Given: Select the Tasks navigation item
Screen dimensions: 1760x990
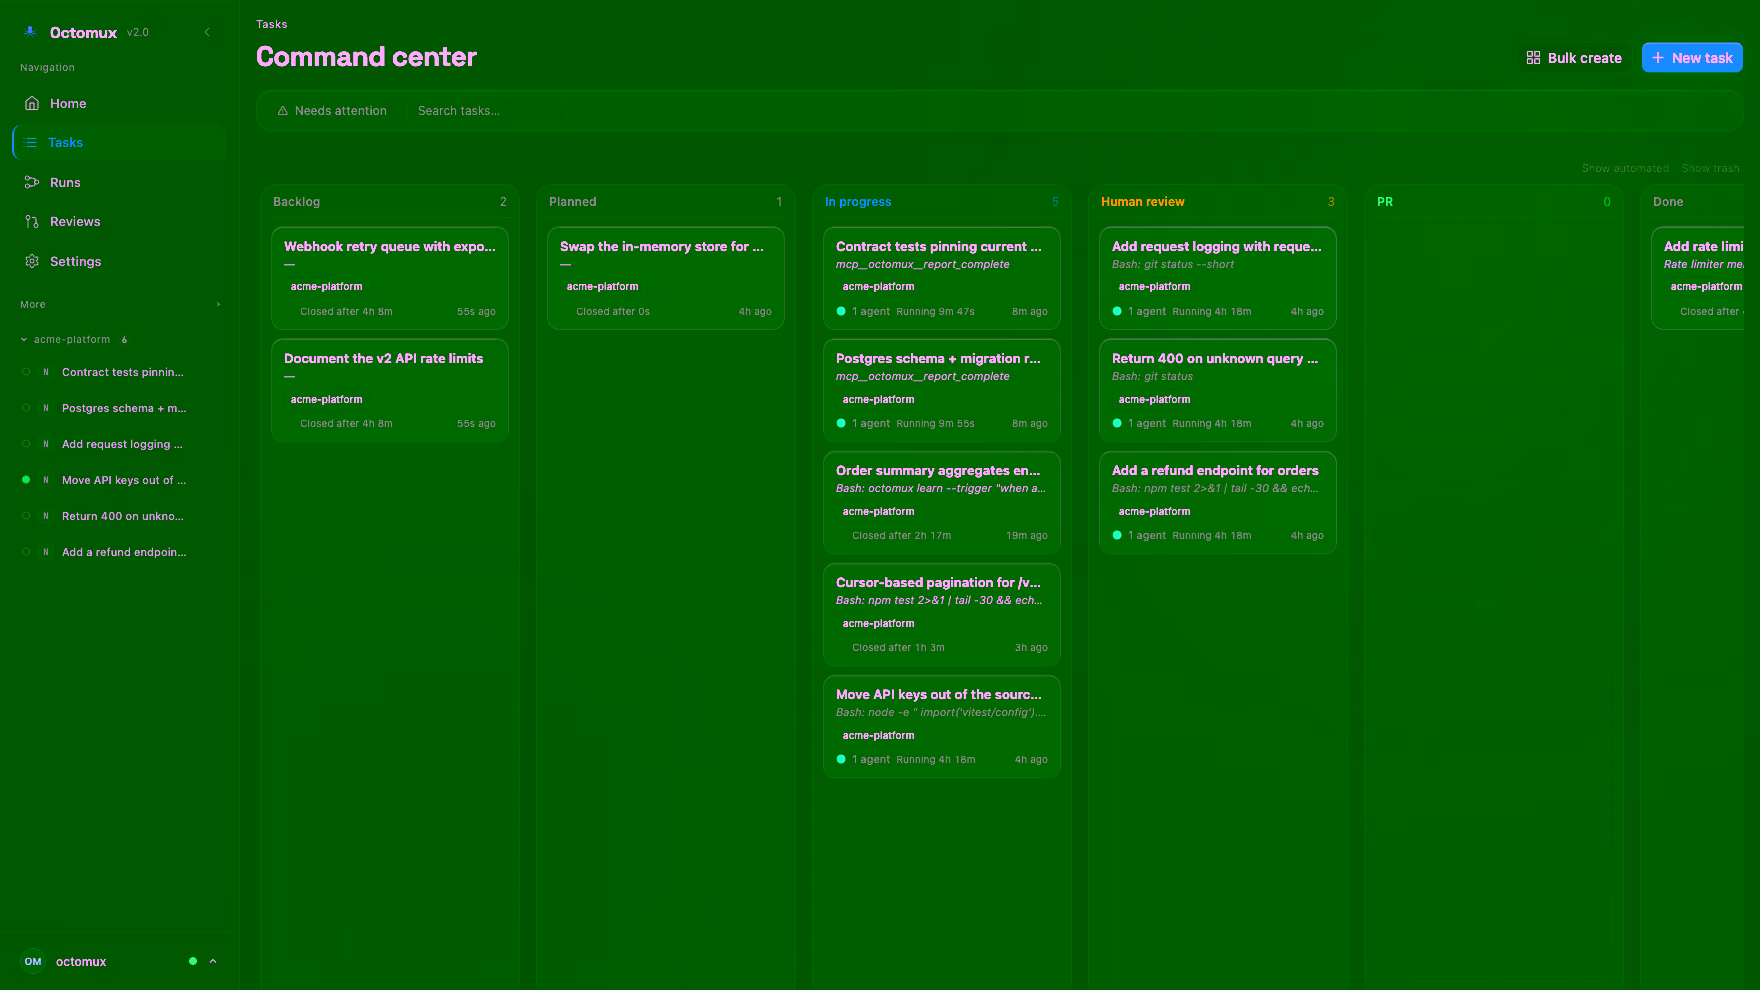Looking at the screenshot, I should point(120,143).
